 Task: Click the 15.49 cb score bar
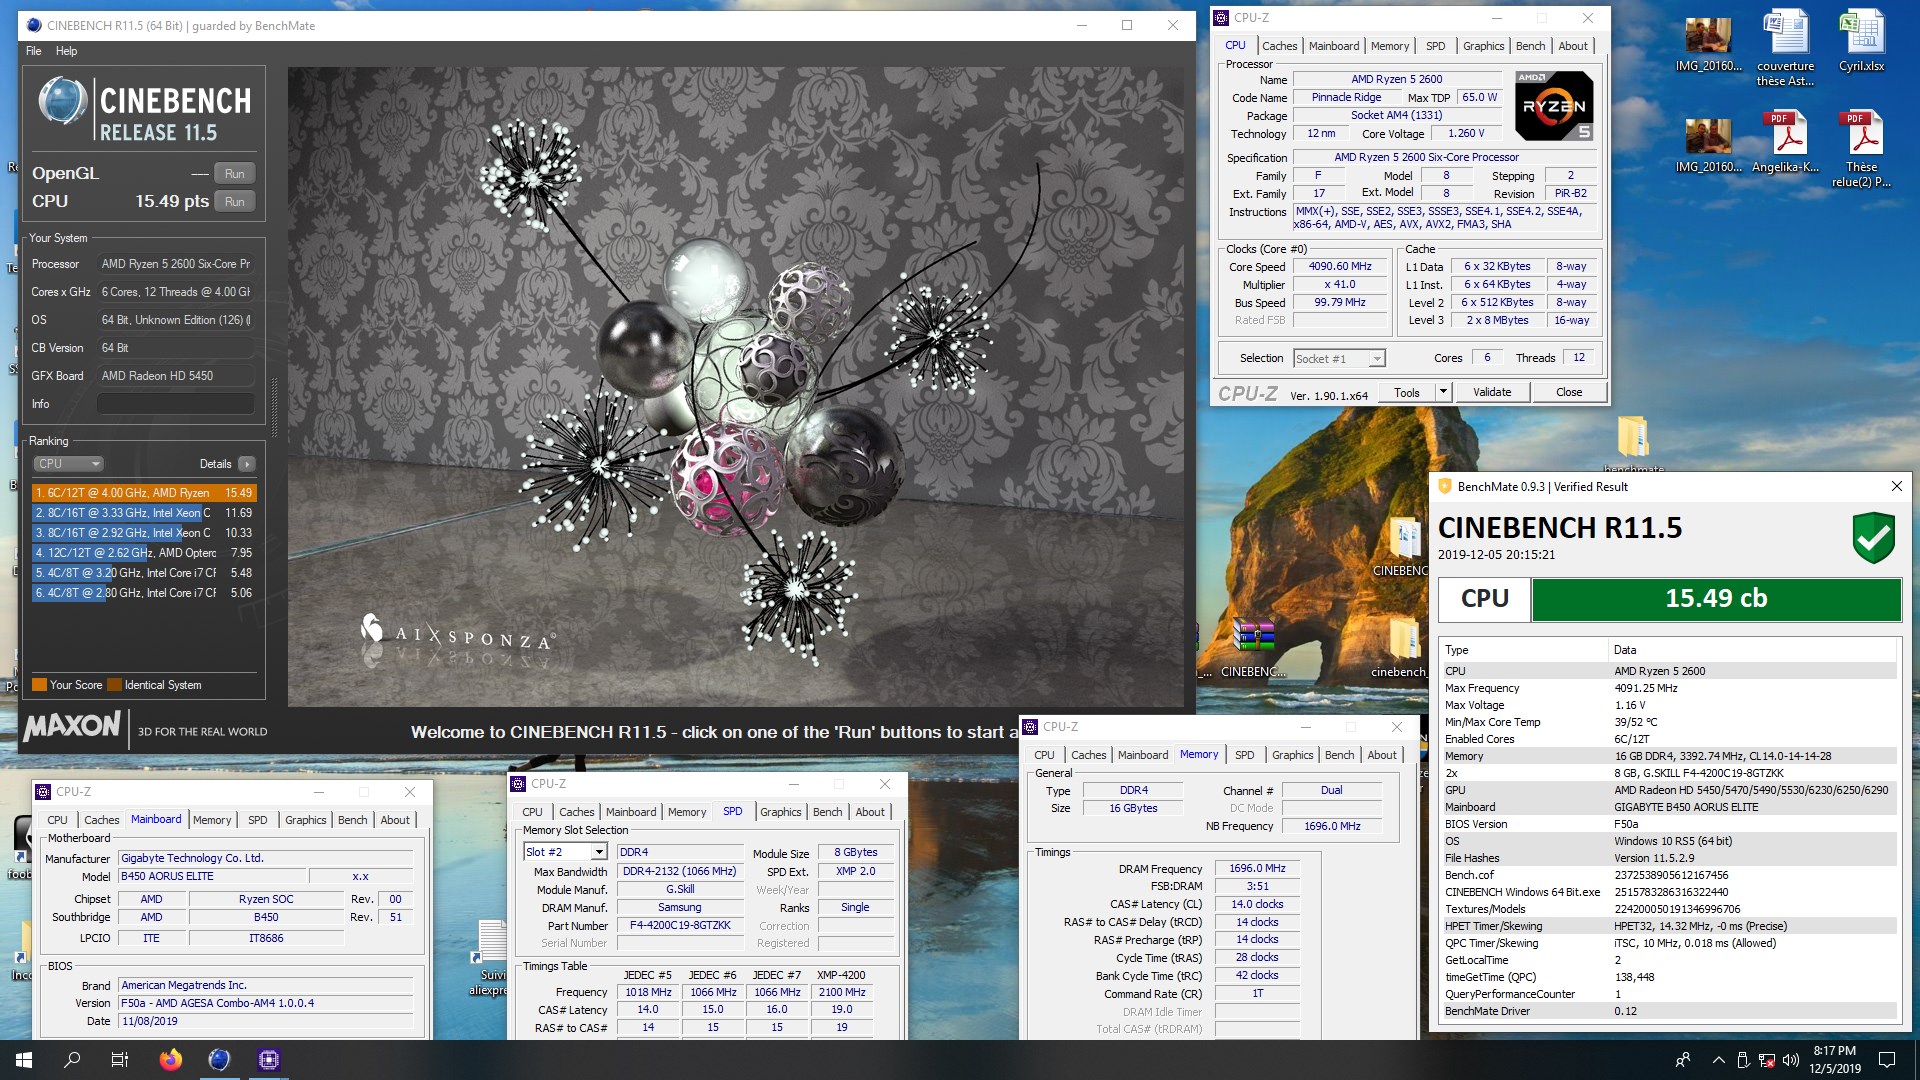[x=1716, y=599]
